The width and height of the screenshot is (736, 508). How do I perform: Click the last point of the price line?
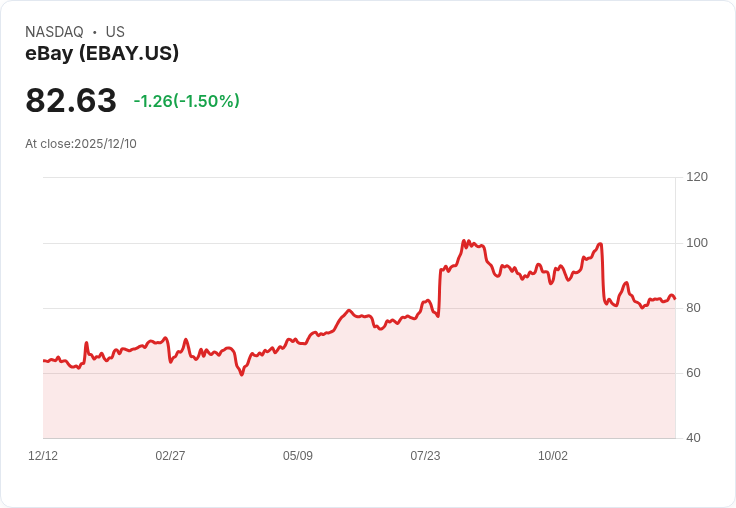tap(675, 298)
